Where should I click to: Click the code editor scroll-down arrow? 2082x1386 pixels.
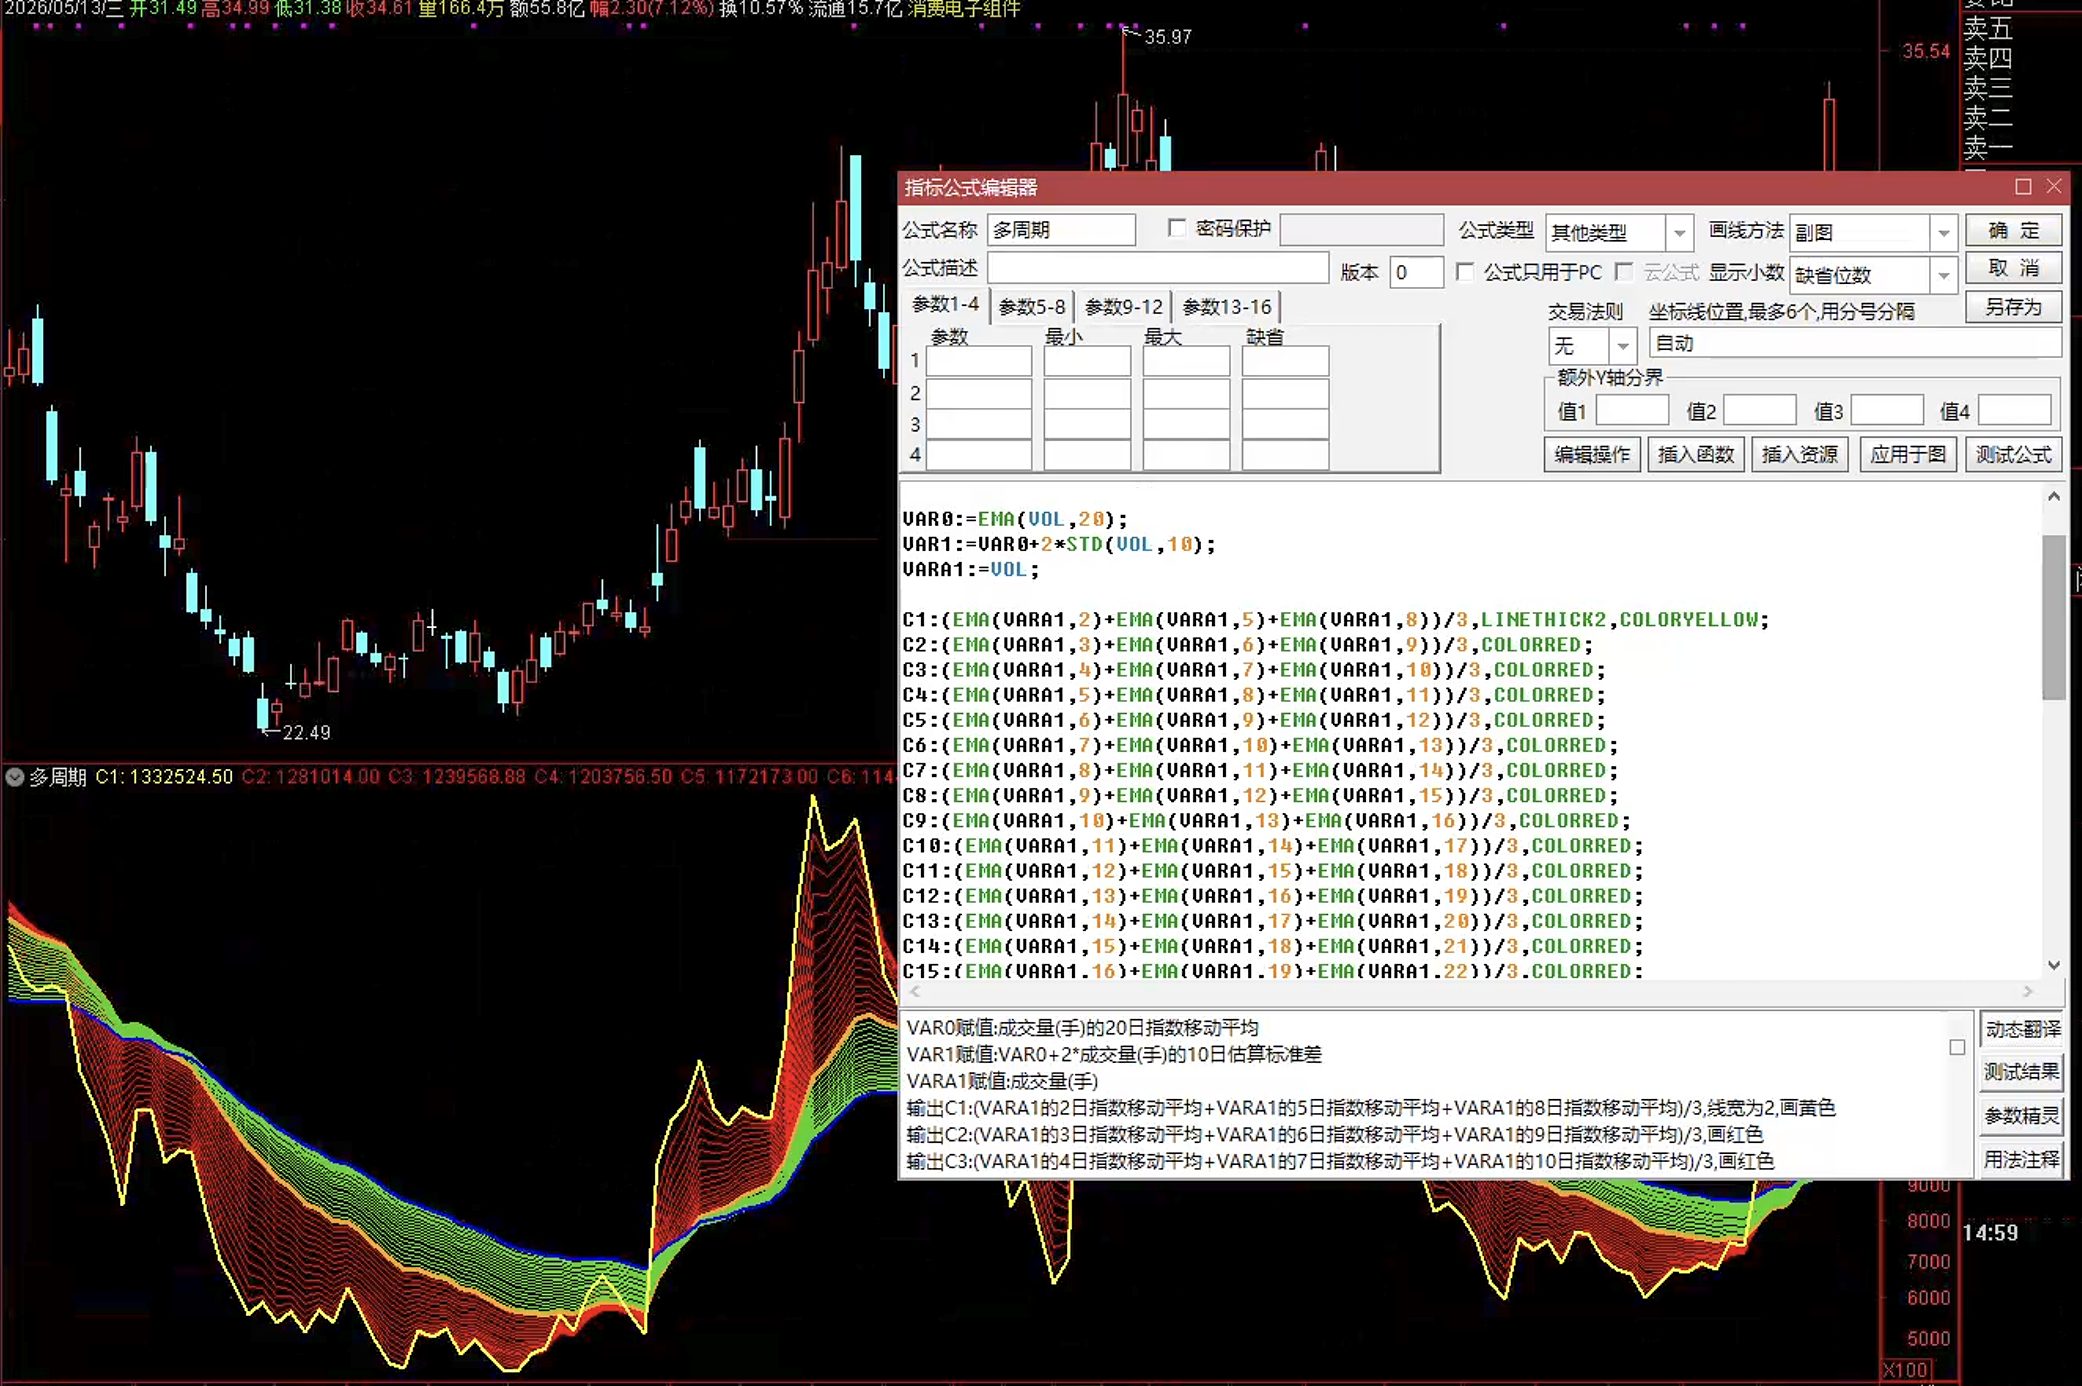[x=2053, y=965]
